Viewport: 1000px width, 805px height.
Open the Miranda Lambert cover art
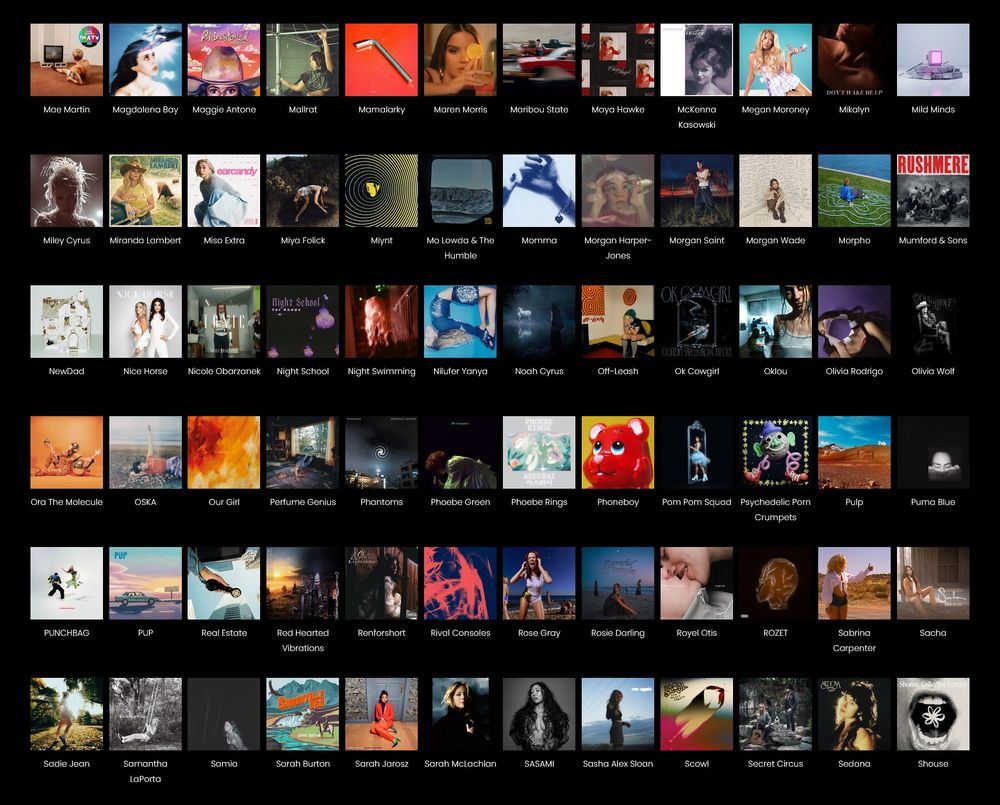145,191
